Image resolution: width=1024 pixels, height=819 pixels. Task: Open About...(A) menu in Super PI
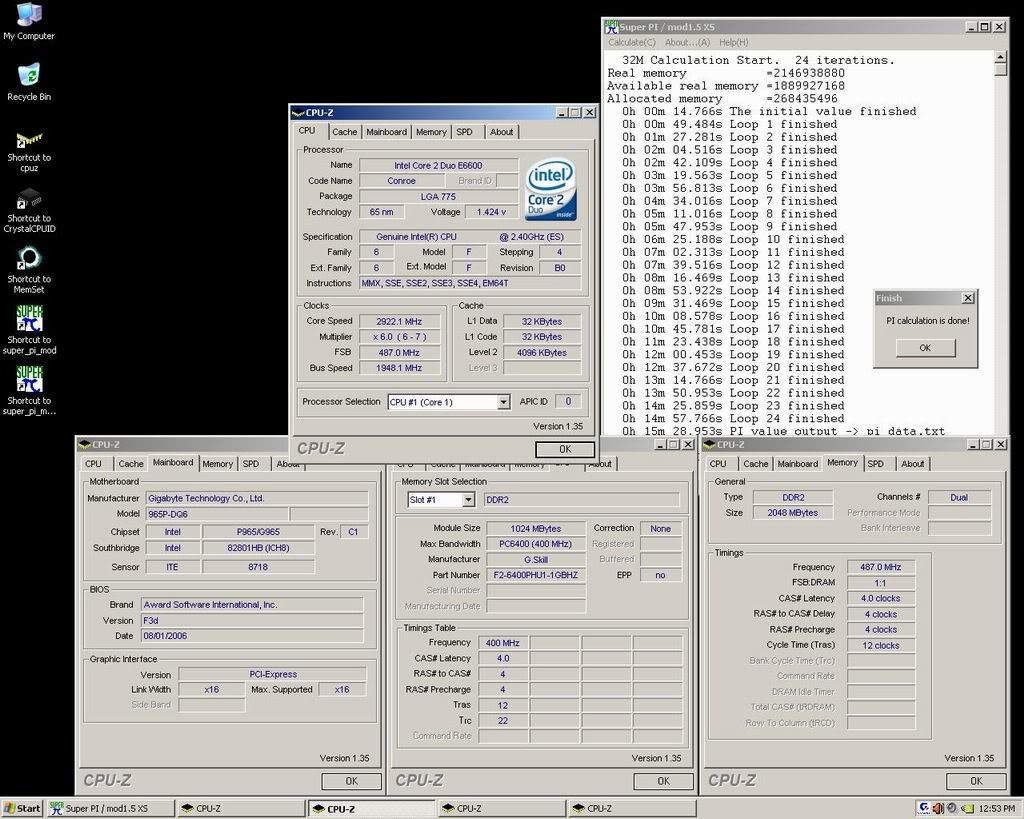(687, 42)
